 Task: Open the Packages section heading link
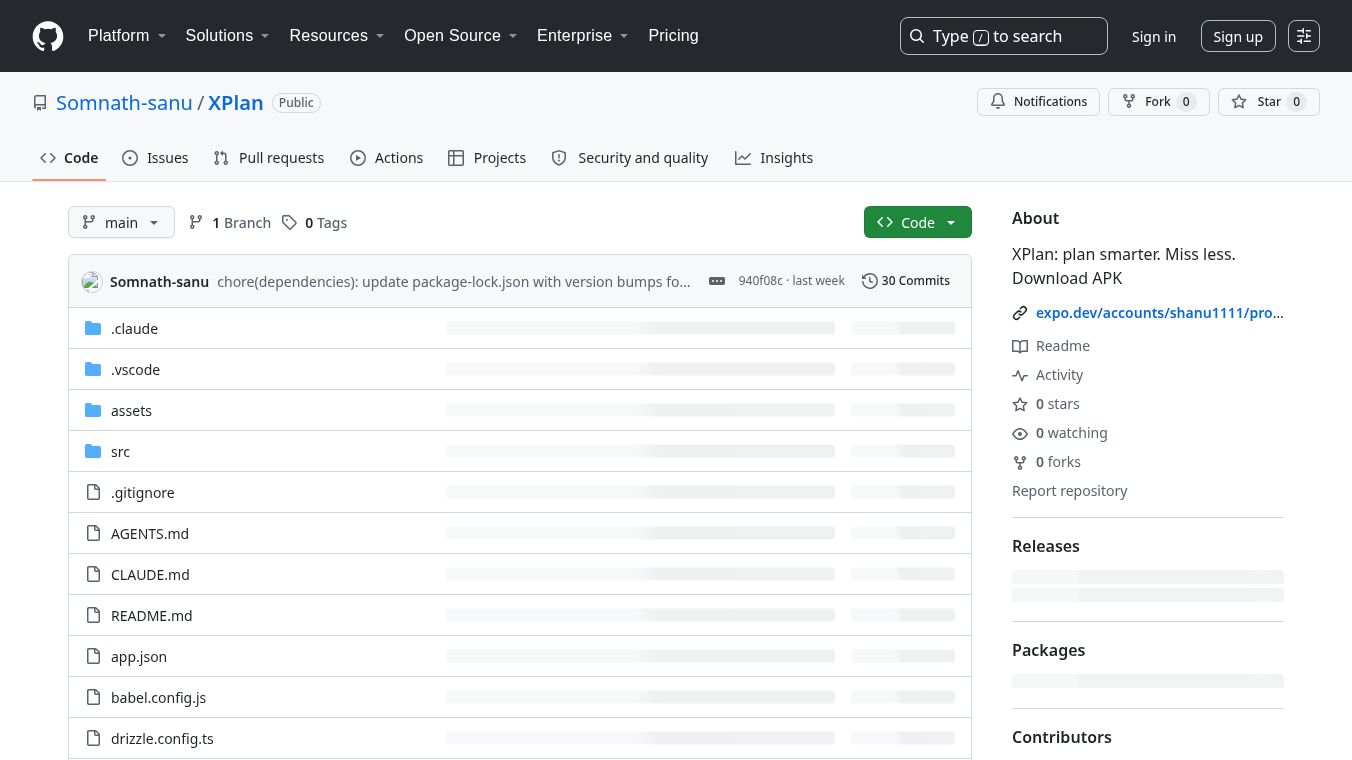coord(1048,650)
